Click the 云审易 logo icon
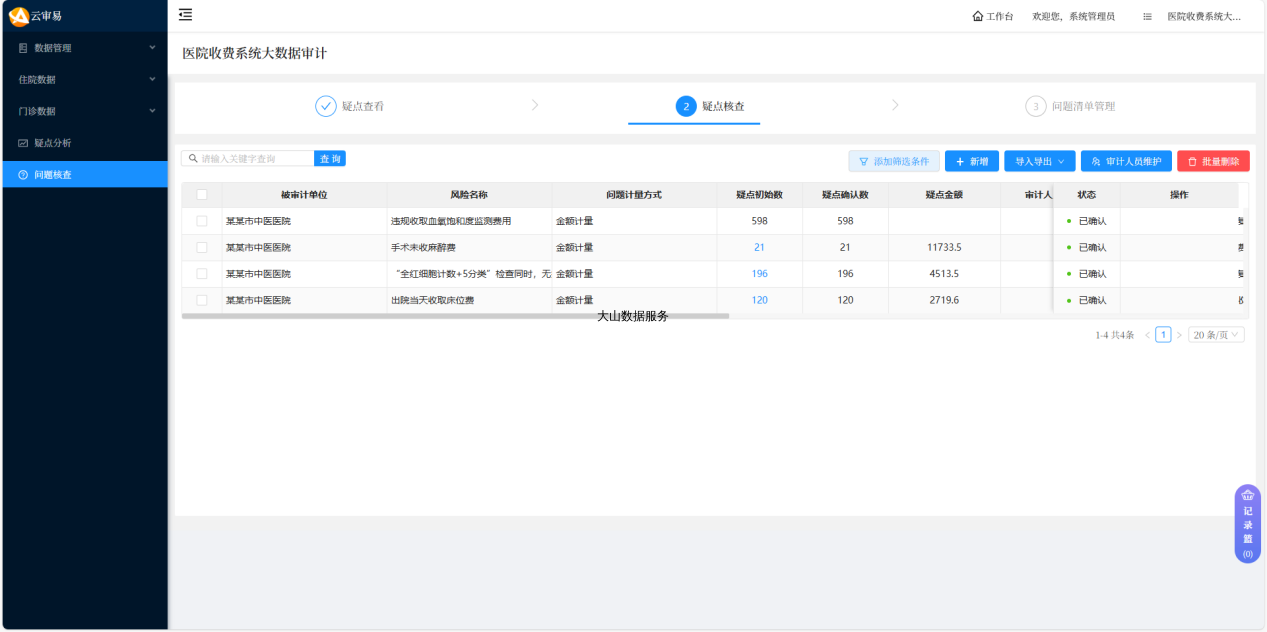 (18, 16)
